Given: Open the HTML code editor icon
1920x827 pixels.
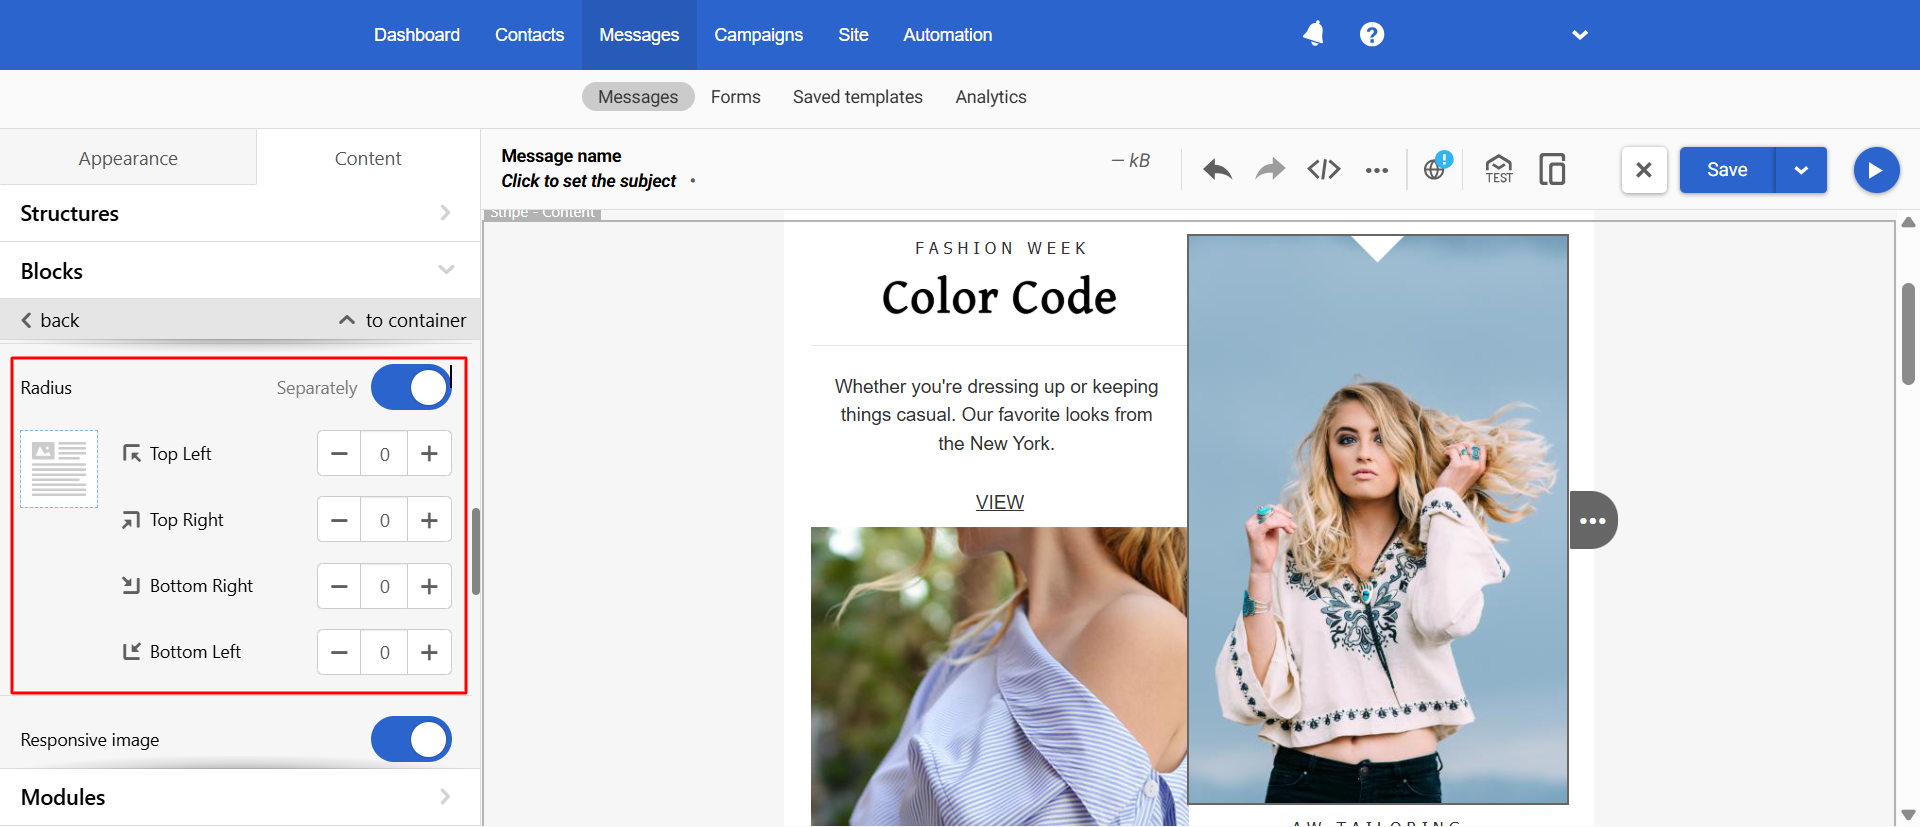Looking at the screenshot, I should point(1324,170).
